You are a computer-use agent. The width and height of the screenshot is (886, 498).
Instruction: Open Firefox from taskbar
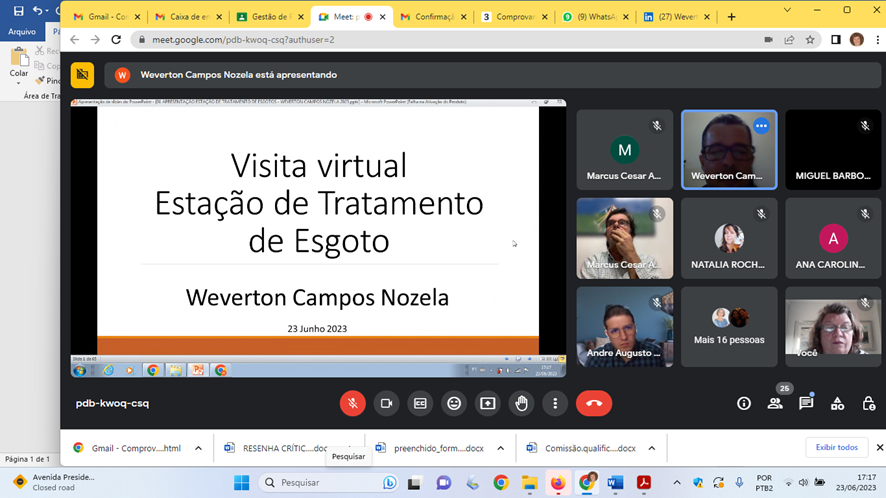pyautogui.click(x=558, y=483)
